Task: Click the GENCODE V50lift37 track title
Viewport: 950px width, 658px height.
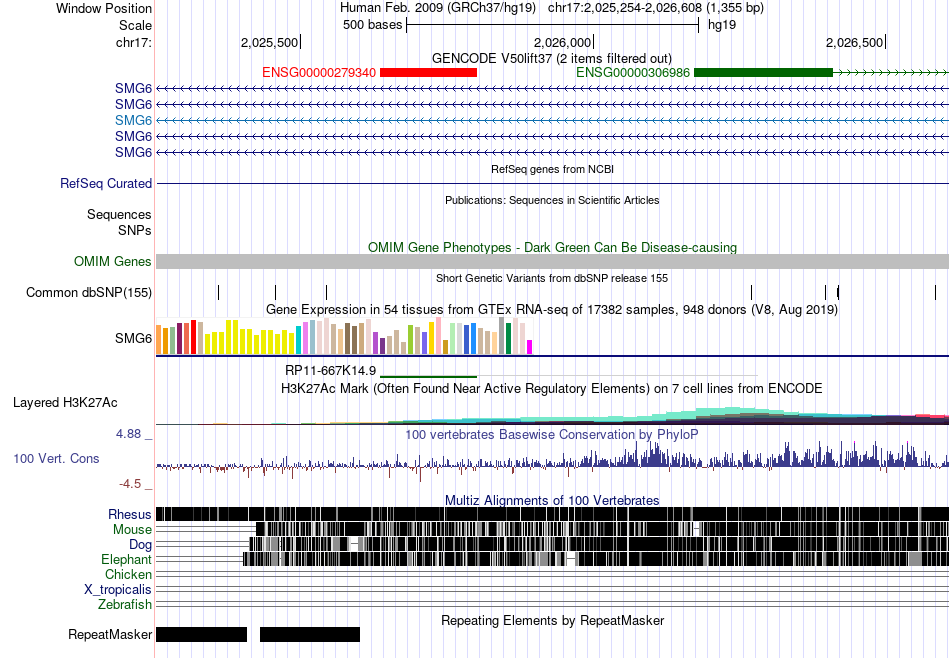Action: click(551, 58)
